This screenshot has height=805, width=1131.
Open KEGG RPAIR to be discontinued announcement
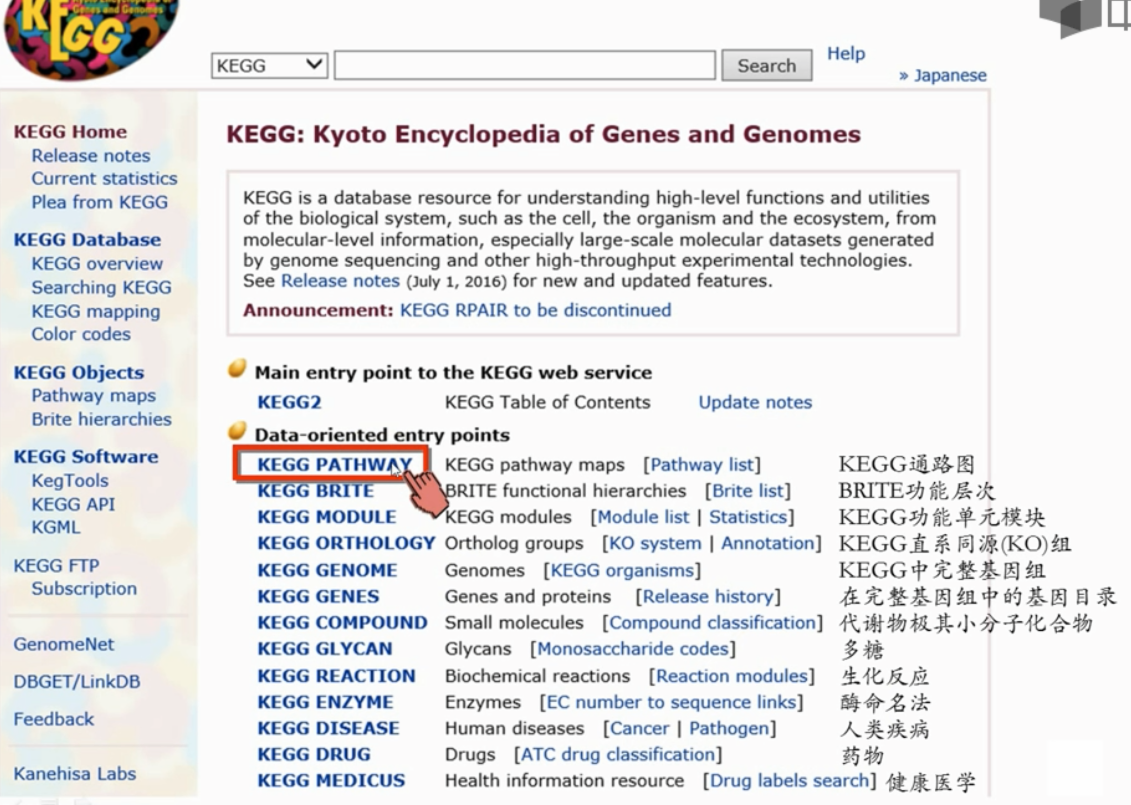pos(535,310)
